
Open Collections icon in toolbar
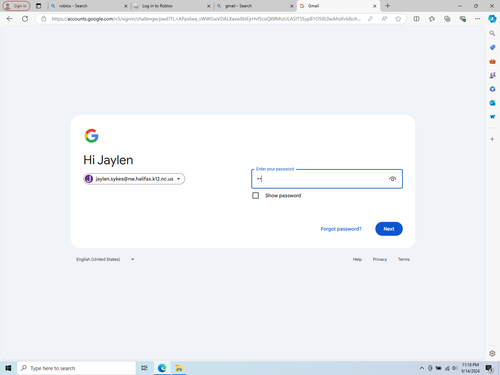(x=447, y=19)
